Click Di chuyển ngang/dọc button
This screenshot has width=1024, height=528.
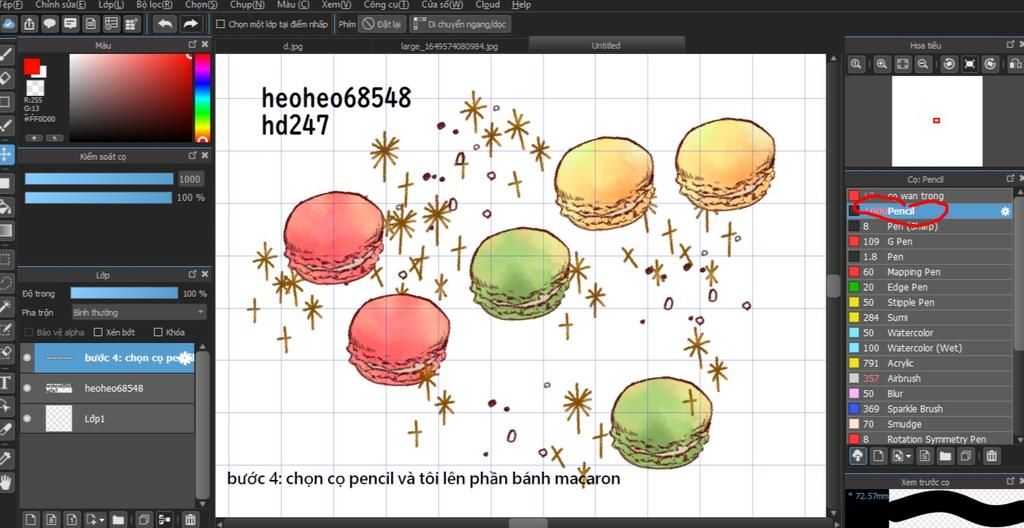[460, 24]
